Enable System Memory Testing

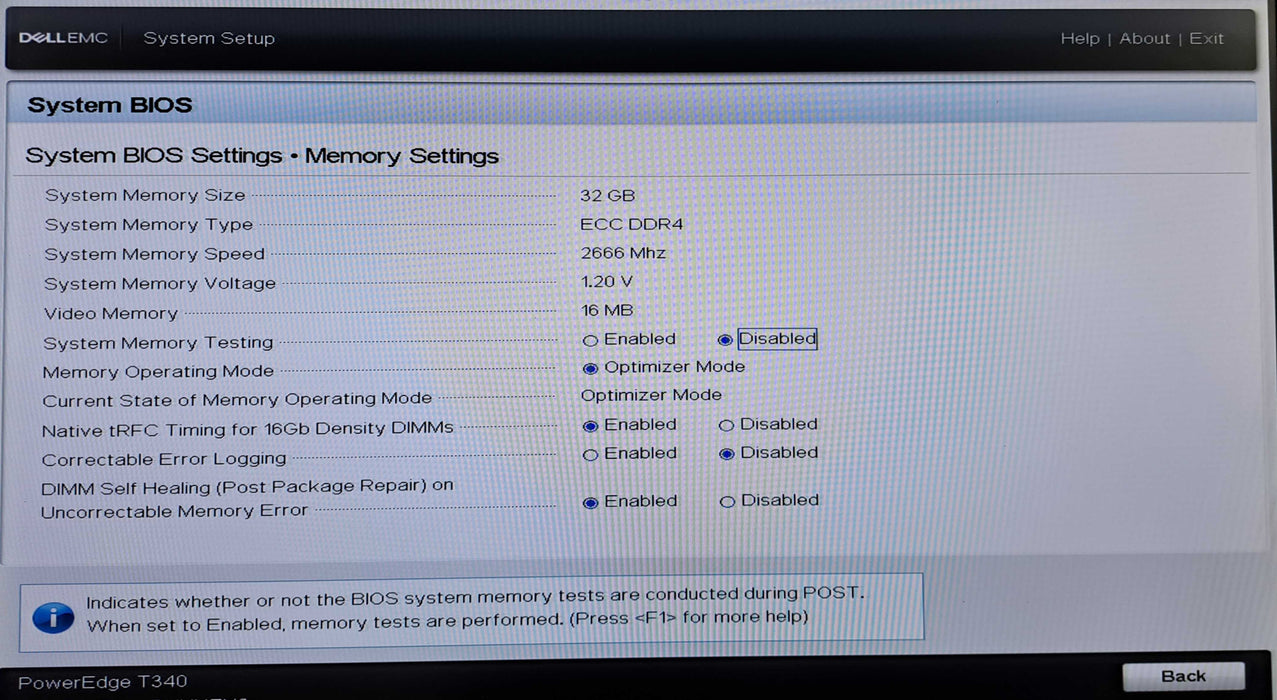[590, 341]
